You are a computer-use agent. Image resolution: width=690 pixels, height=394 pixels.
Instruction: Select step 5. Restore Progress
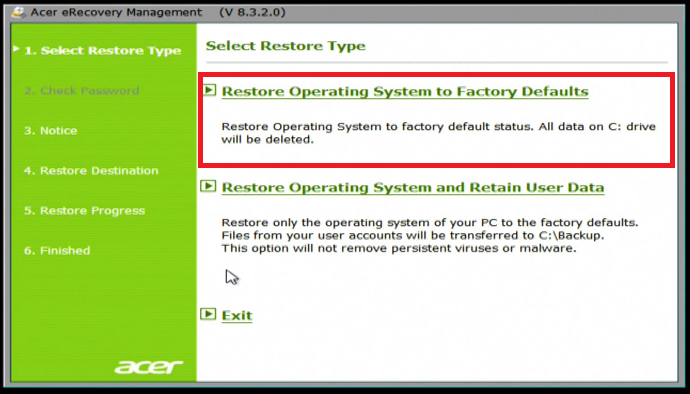84,211
